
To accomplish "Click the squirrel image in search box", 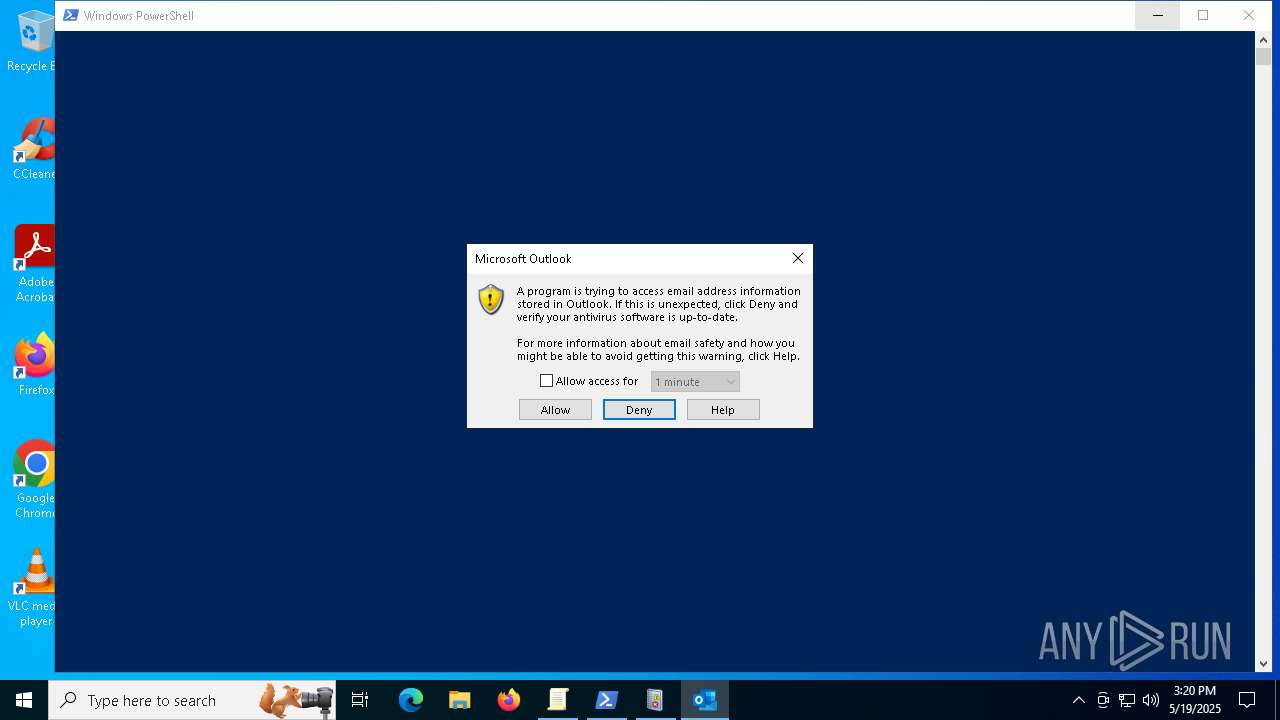I will [296, 700].
